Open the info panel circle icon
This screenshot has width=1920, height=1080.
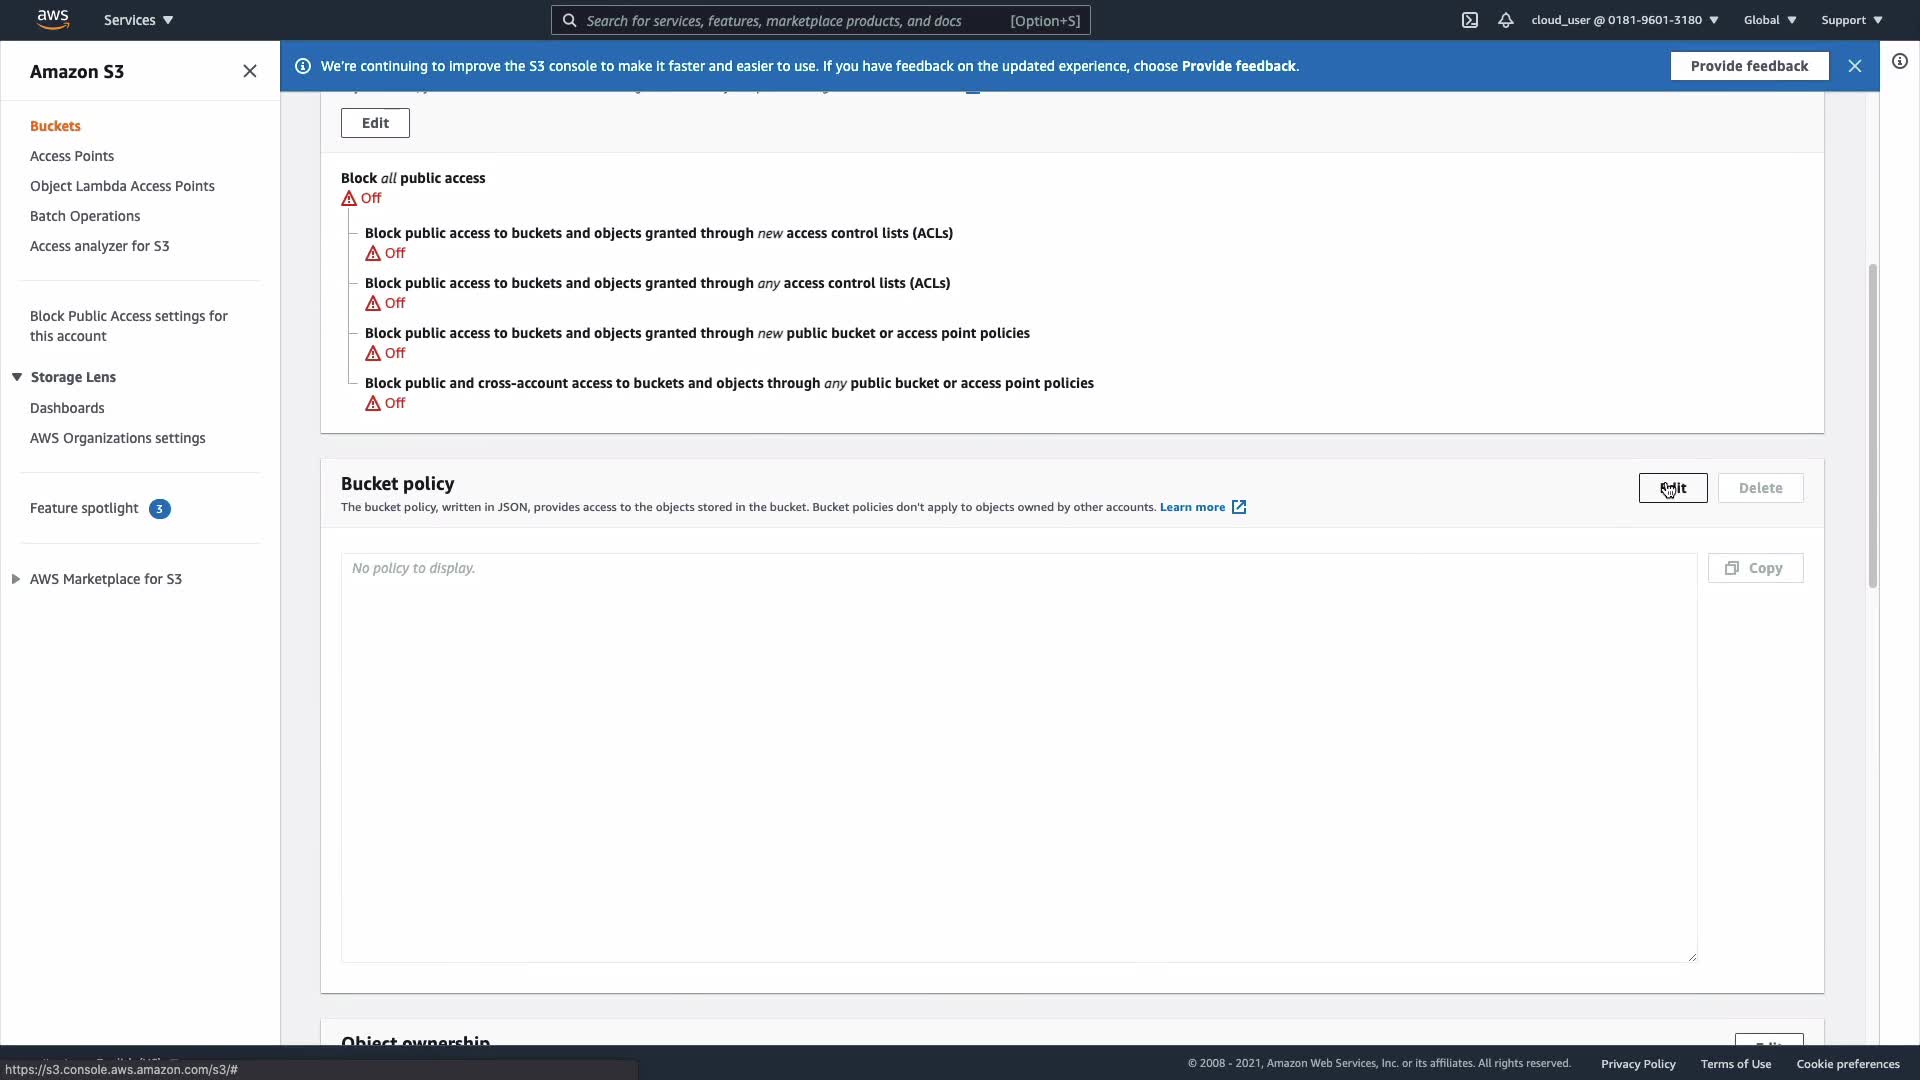coord(1899,62)
